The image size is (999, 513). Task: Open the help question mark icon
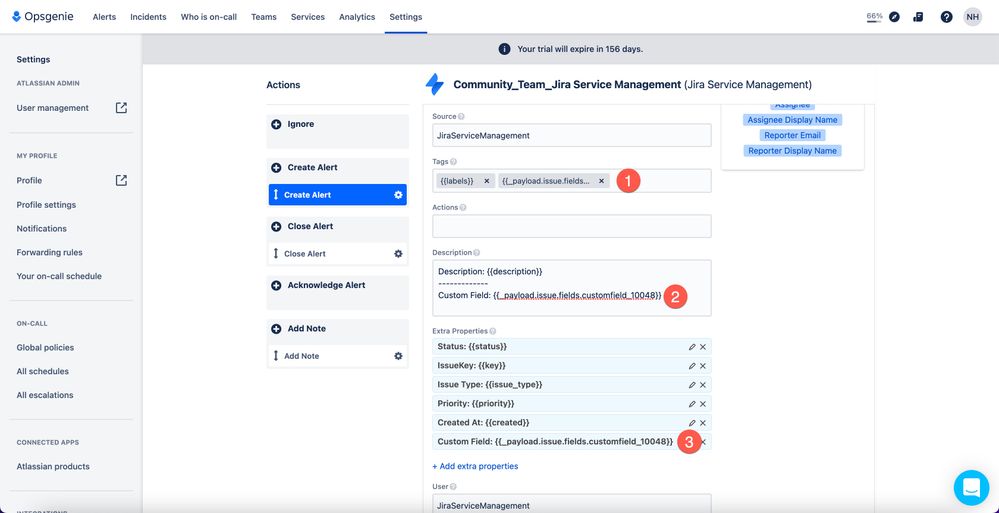tap(946, 17)
